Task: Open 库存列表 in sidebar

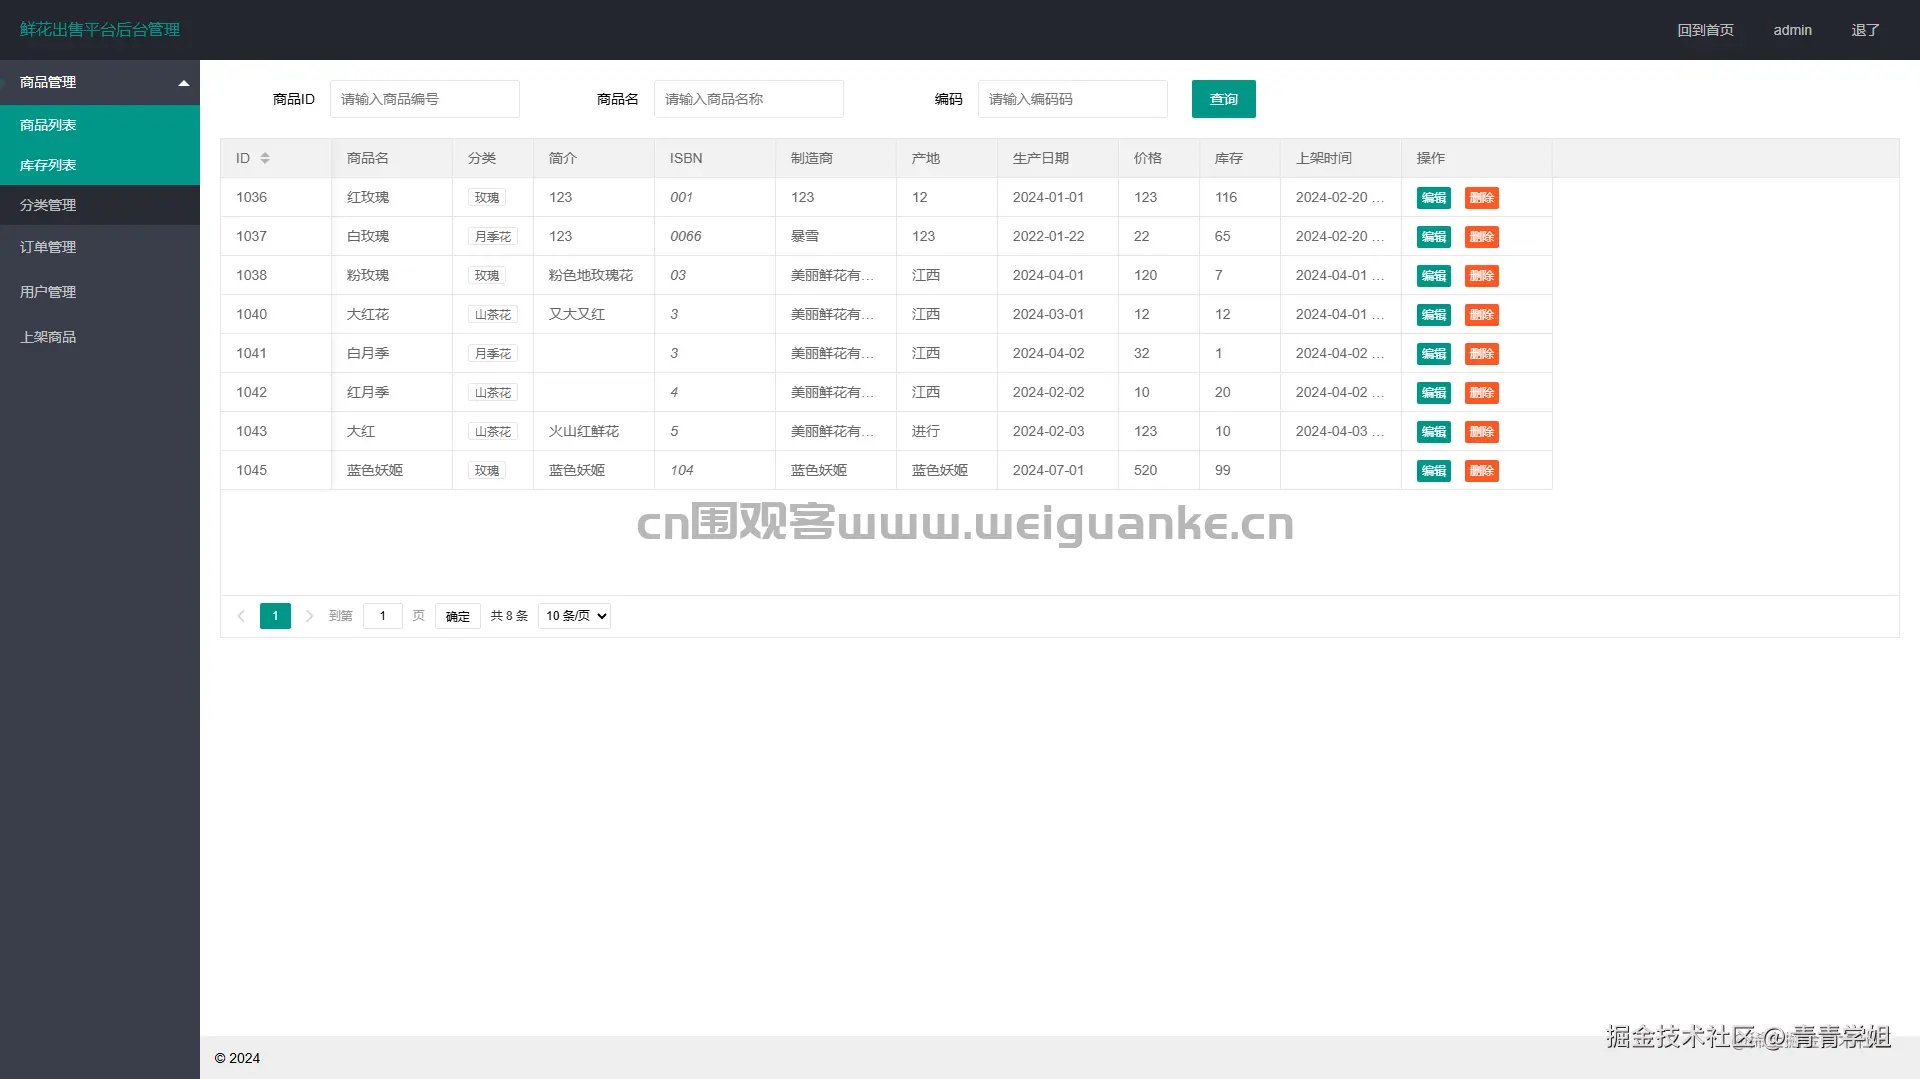Action: (100, 165)
